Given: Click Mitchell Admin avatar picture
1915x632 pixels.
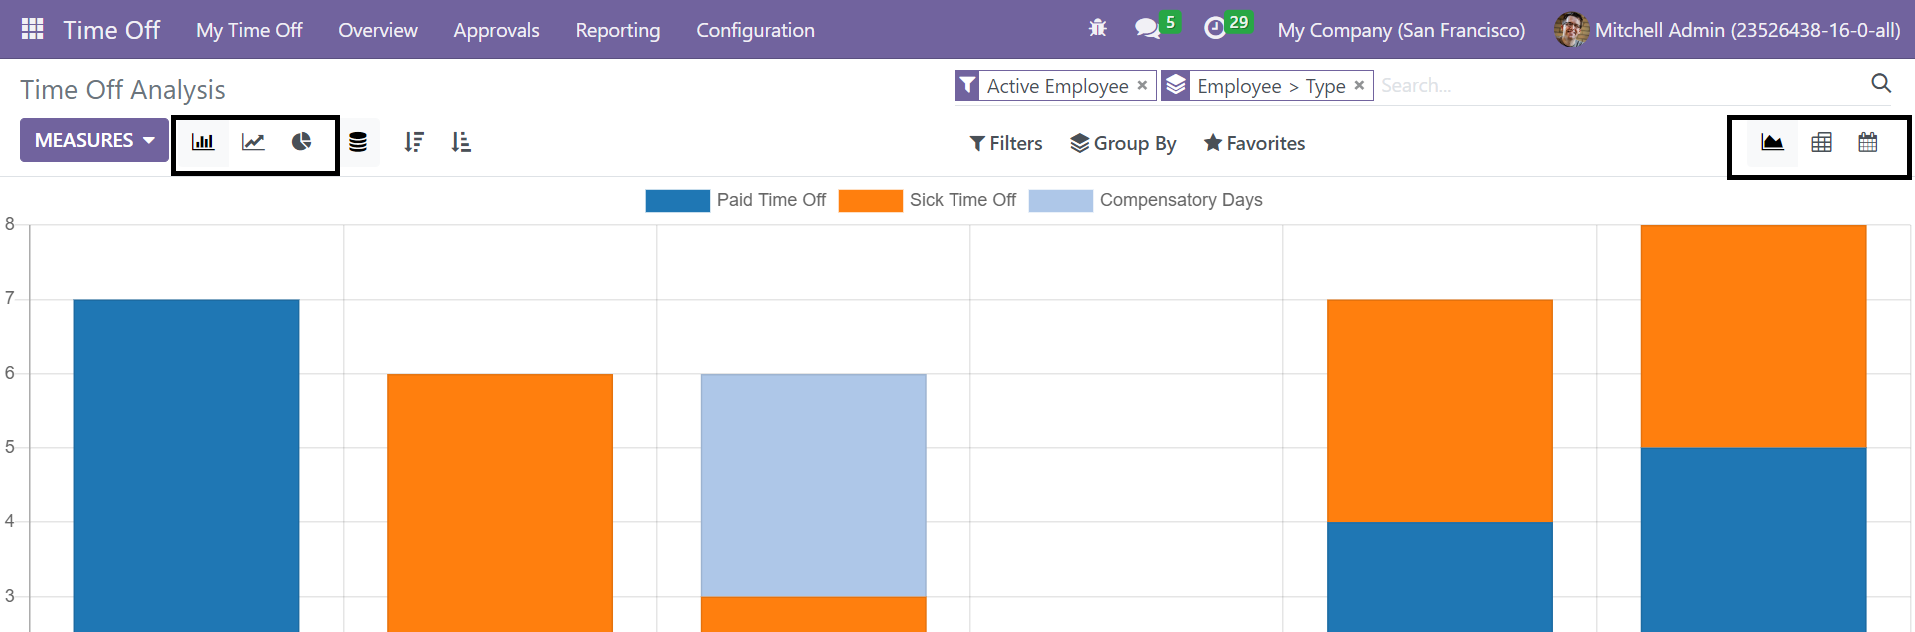Looking at the screenshot, I should (x=1571, y=29).
